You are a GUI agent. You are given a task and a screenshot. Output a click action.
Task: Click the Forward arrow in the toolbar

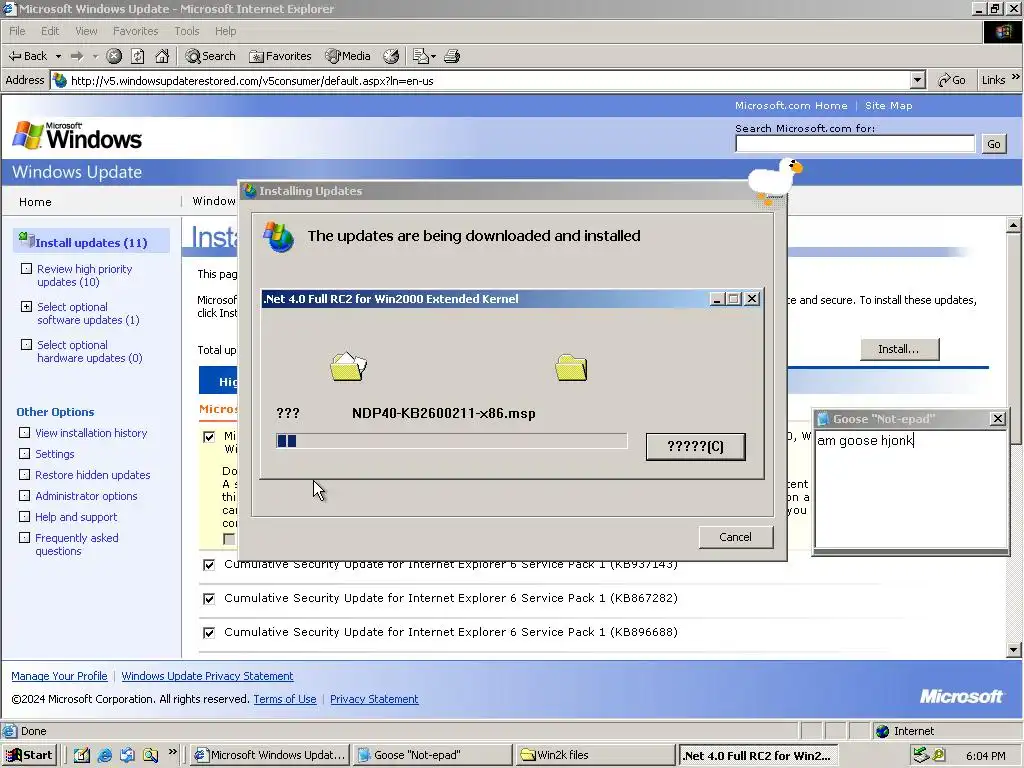77,56
